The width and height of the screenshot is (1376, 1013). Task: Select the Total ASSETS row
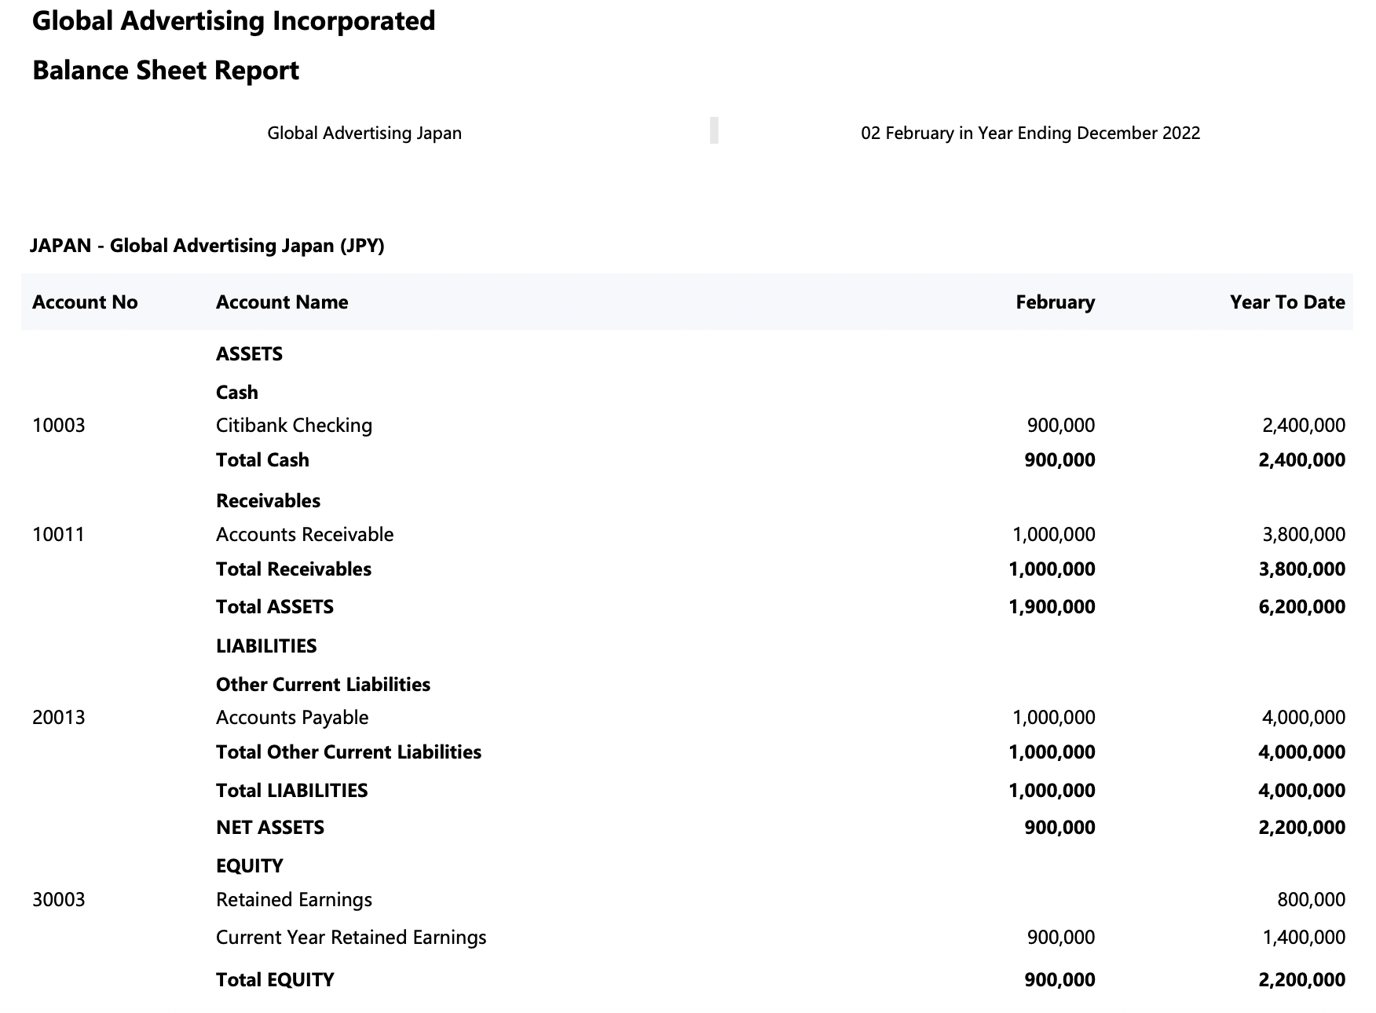pyautogui.click(x=274, y=606)
